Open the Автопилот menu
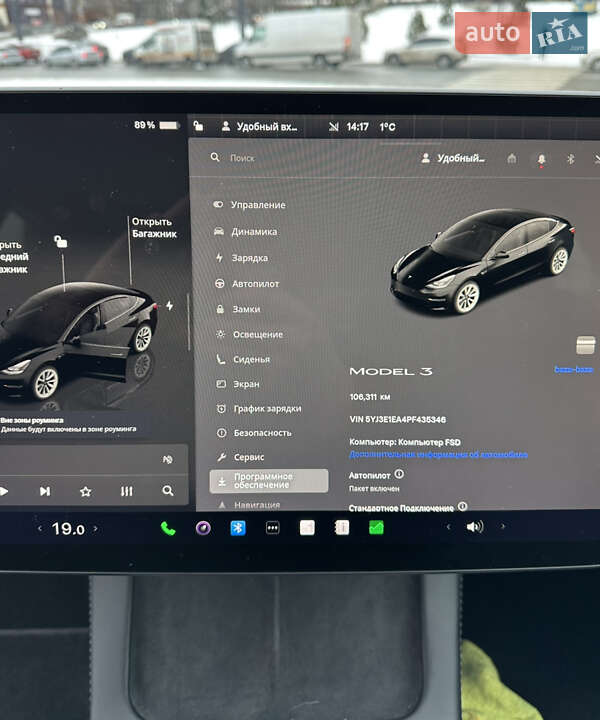The height and width of the screenshot is (720, 600). [x=247, y=284]
